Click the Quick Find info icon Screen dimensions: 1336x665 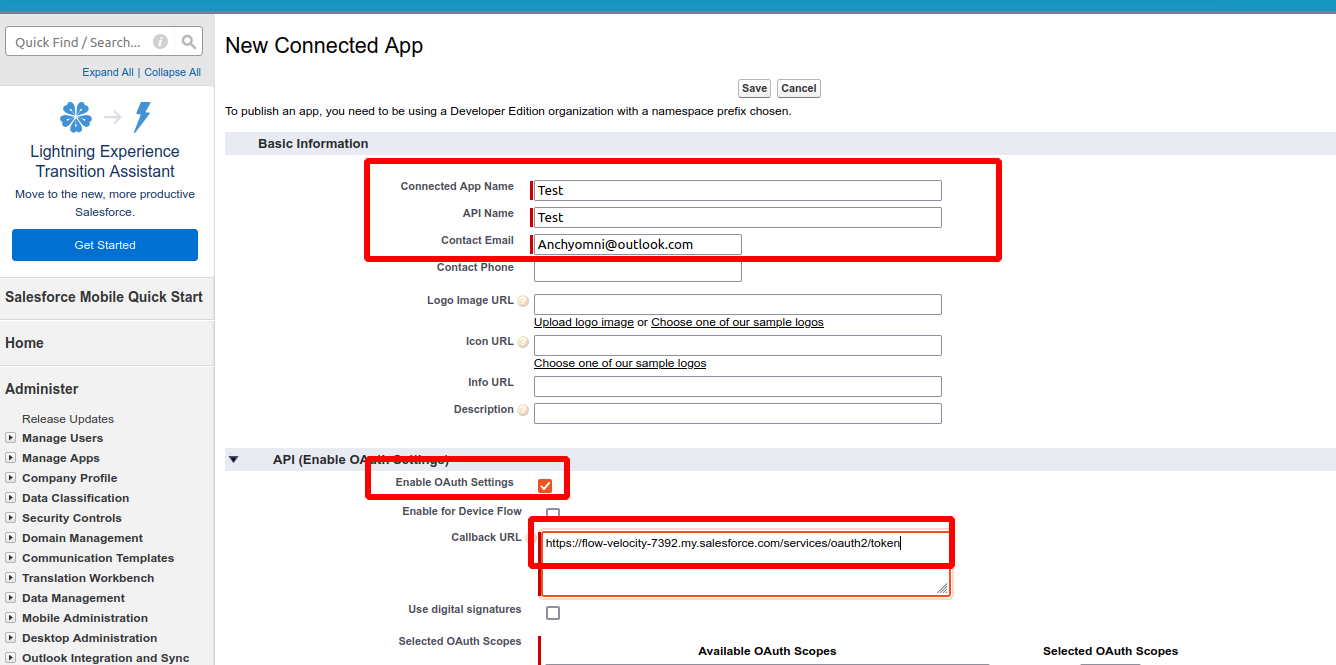(x=160, y=42)
